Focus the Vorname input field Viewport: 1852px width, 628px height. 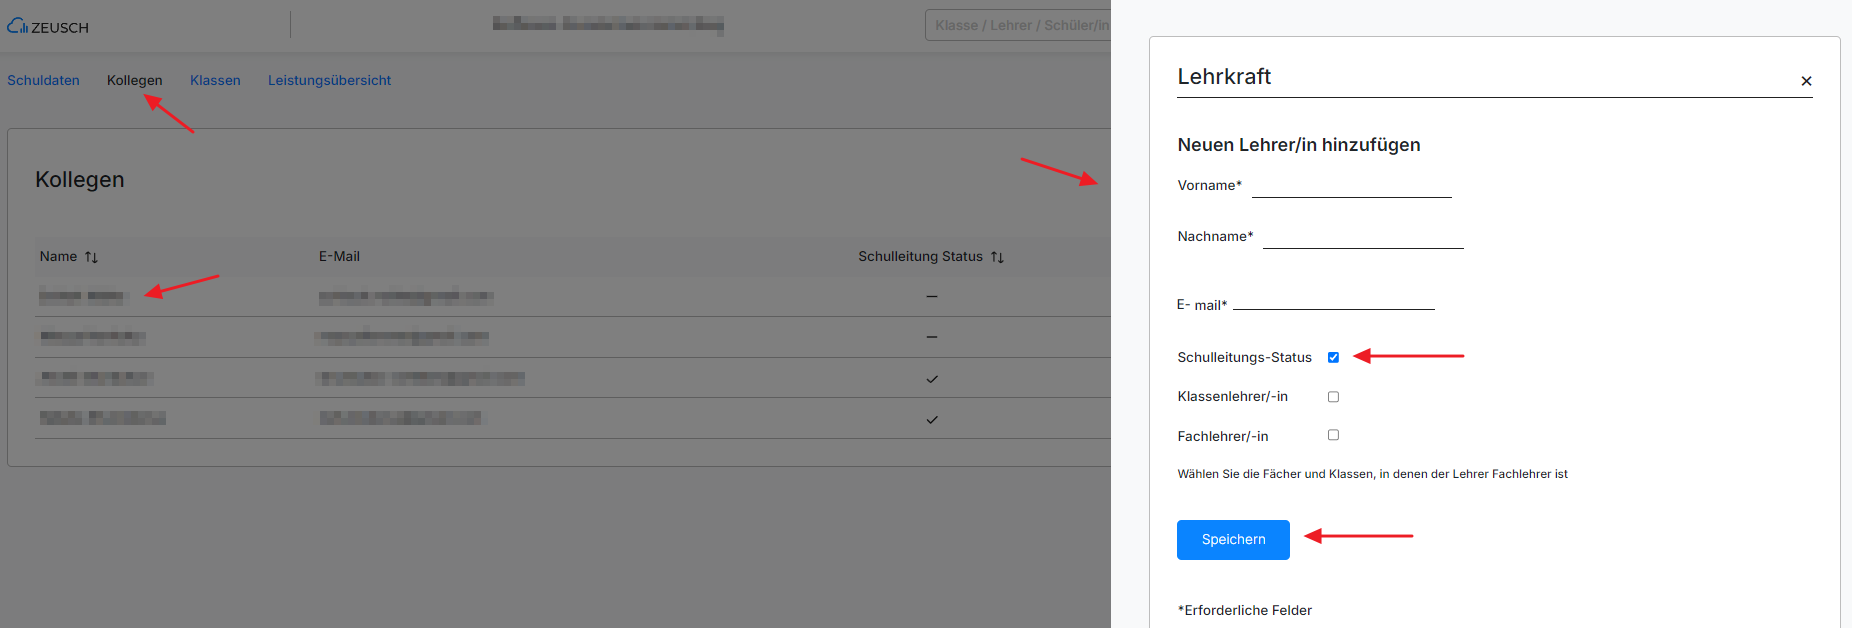(x=1351, y=186)
